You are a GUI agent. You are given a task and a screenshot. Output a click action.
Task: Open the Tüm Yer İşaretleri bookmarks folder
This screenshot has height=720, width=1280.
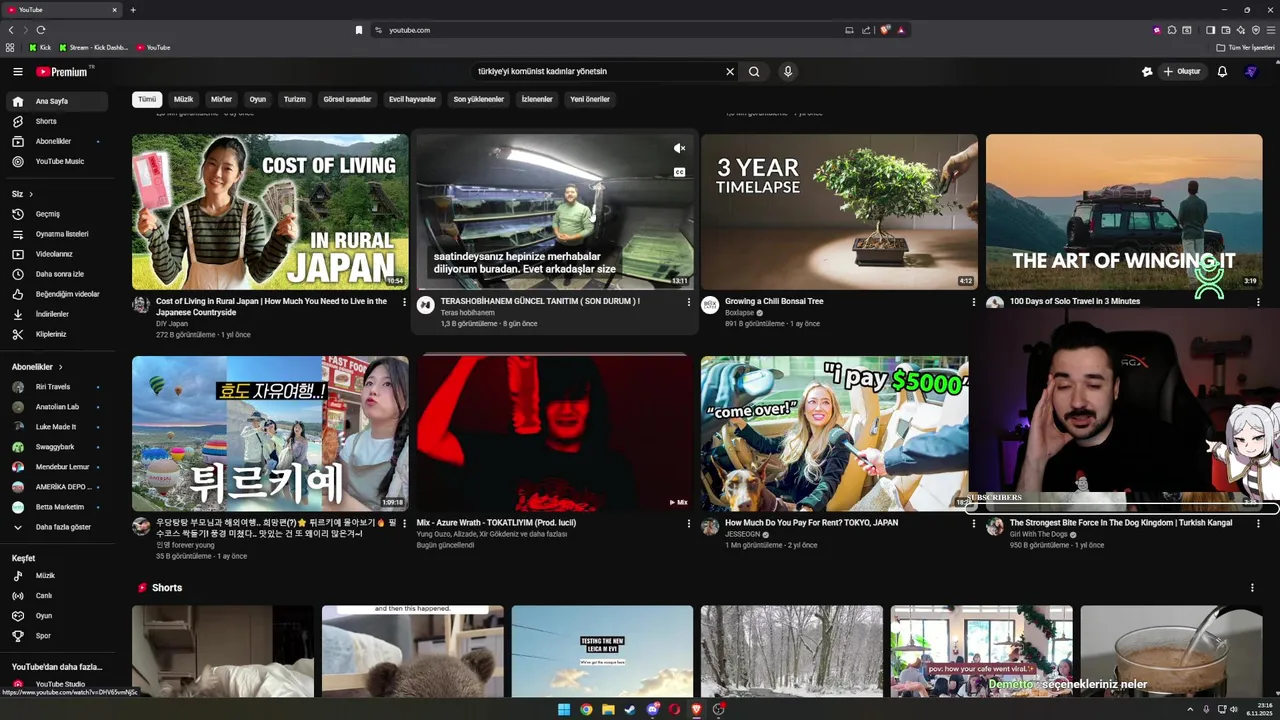[1246, 47]
